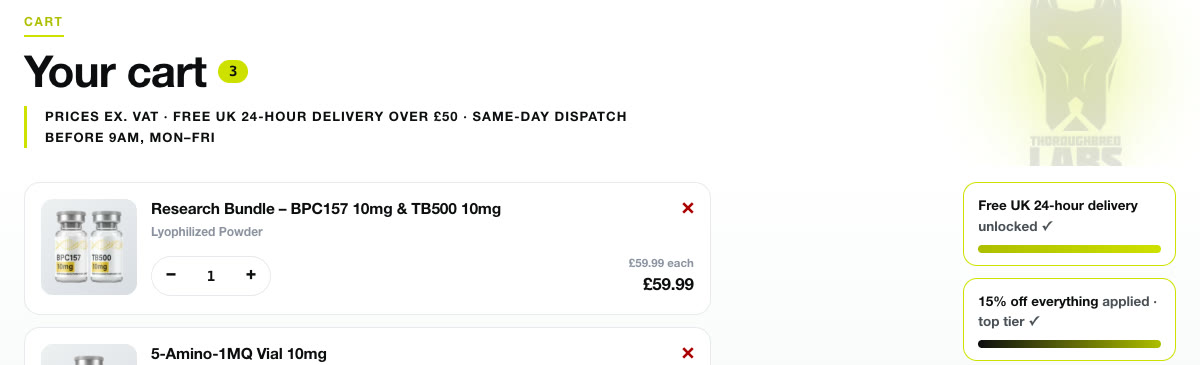Click the 15% off tier progress bar
The image size is (1200, 365).
1069,344
